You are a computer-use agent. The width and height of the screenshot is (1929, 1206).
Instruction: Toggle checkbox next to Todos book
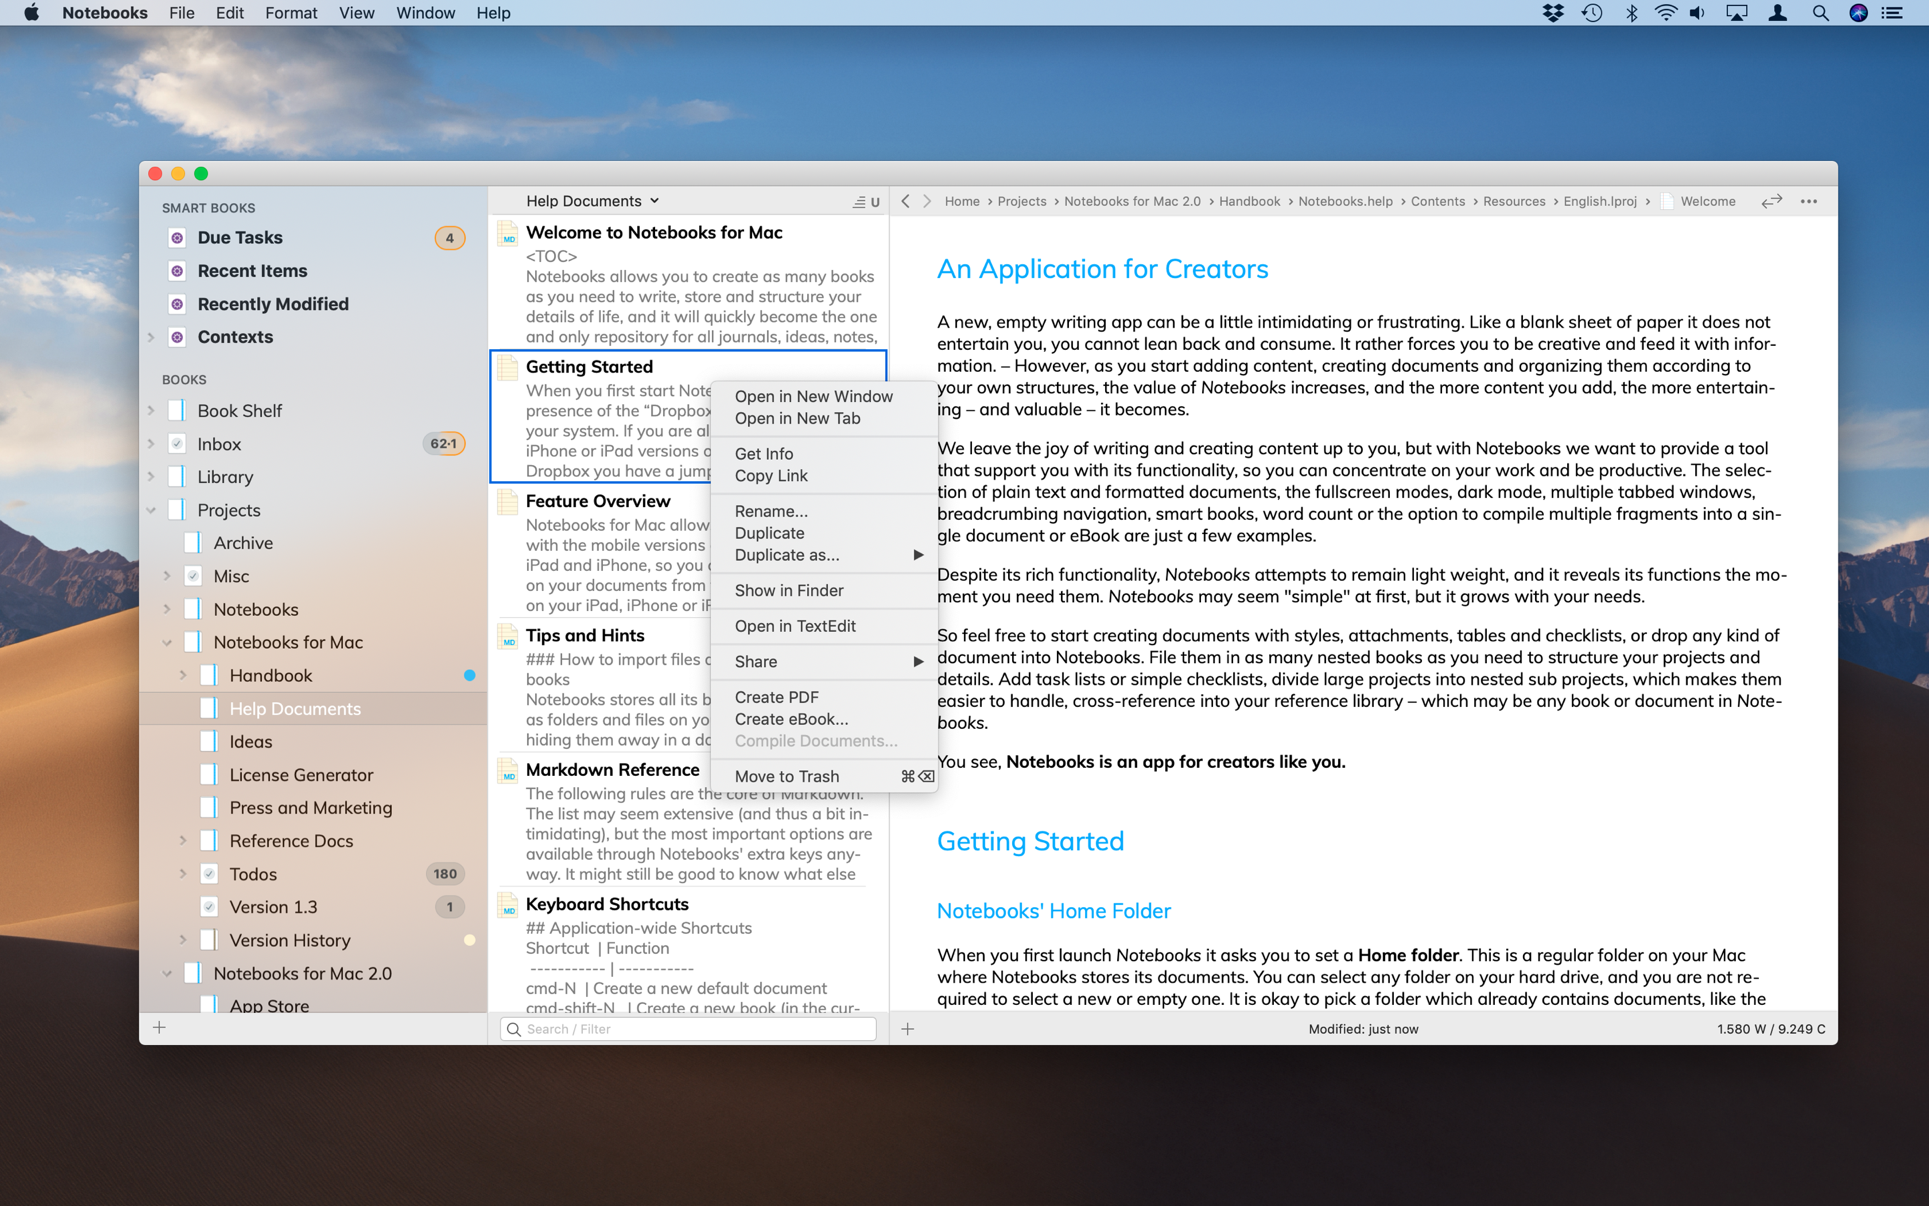click(x=207, y=873)
